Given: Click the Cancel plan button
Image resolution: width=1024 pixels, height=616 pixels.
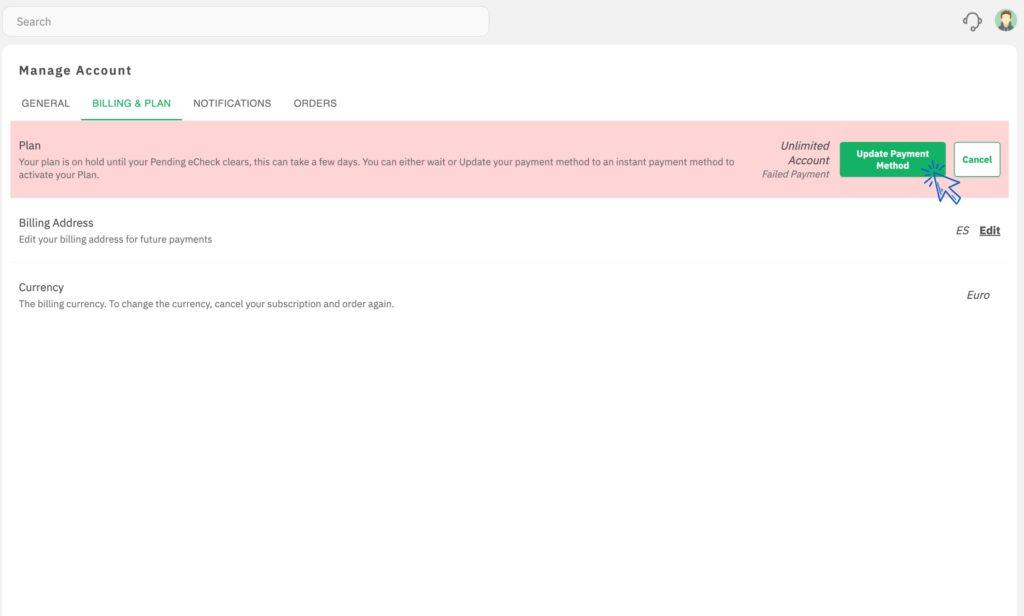Looking at the screenshot, I should [976, 160].
